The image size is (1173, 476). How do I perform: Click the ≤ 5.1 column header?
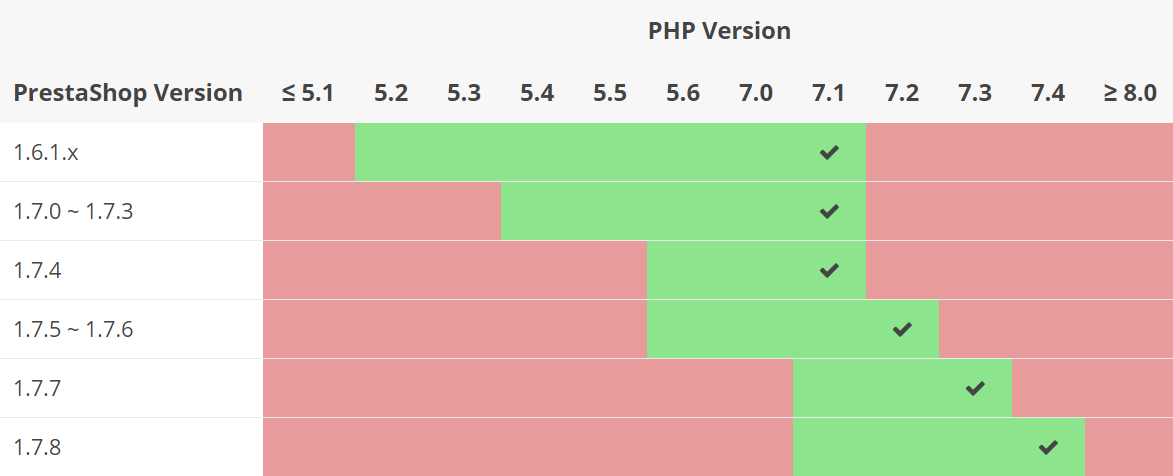[x=308, y=93]
